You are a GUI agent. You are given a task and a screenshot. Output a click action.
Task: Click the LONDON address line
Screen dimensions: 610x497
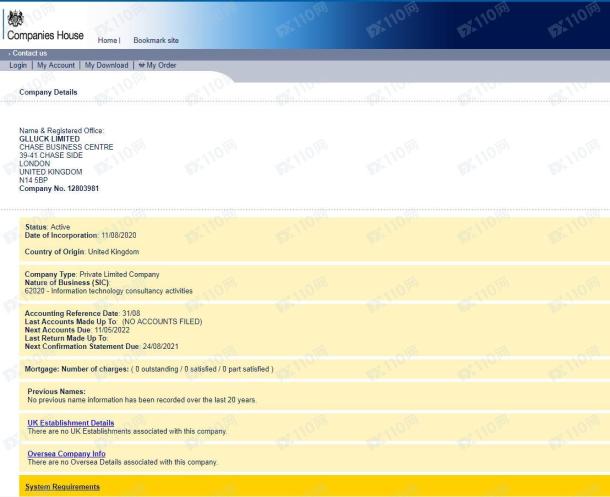[x=35, y=163]
